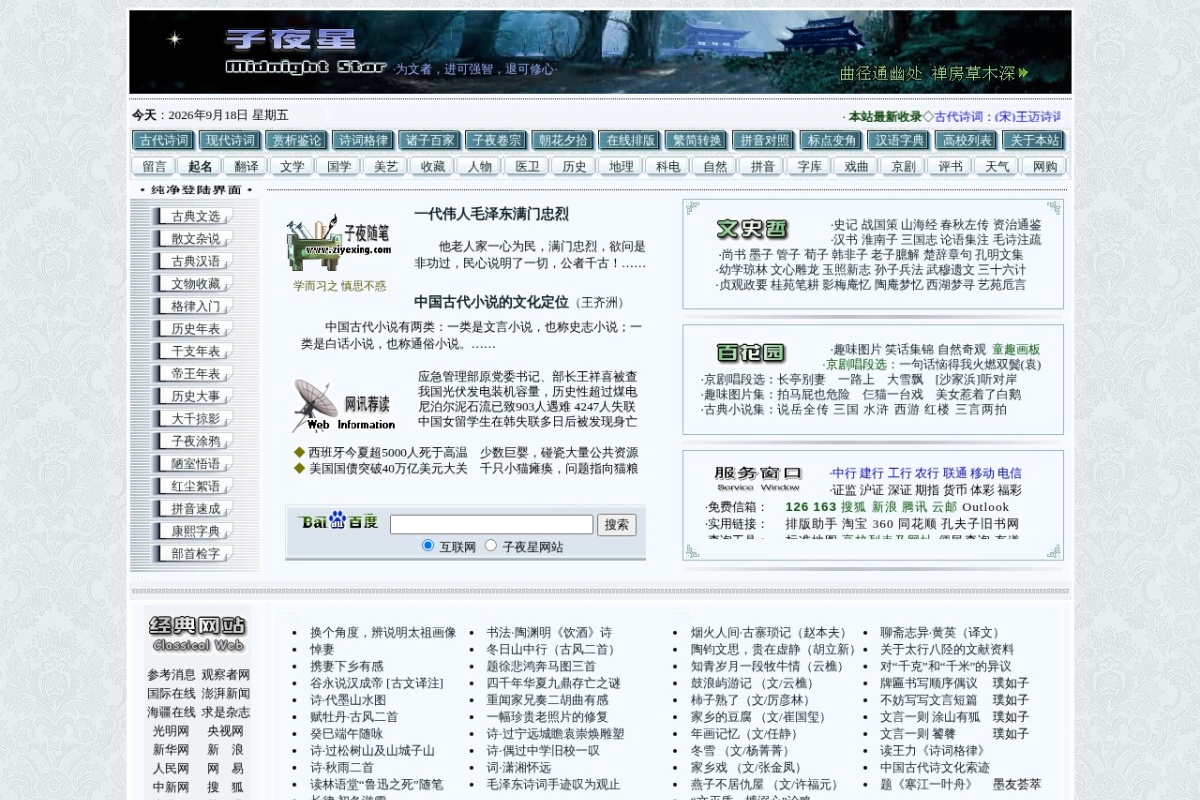Open 子夜涂鸦 in the sidebar
The height and width of the screenshot is (800, 1200).
[x=194, y=441]
